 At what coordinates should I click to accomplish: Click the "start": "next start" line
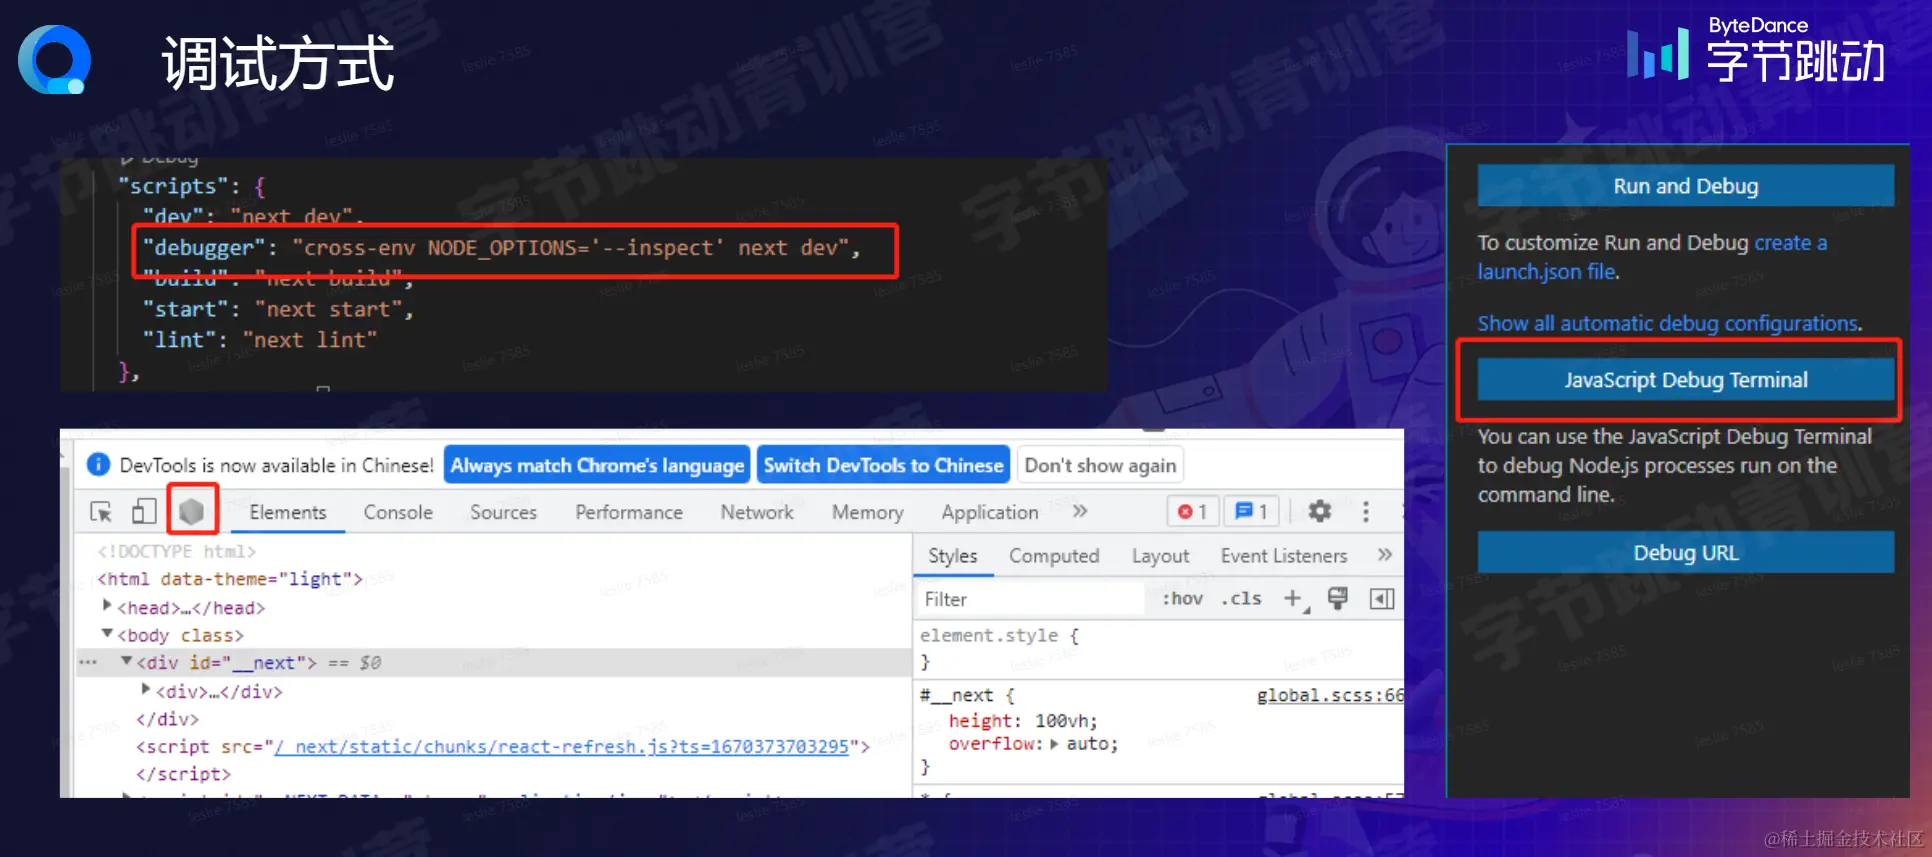point(277,309)
